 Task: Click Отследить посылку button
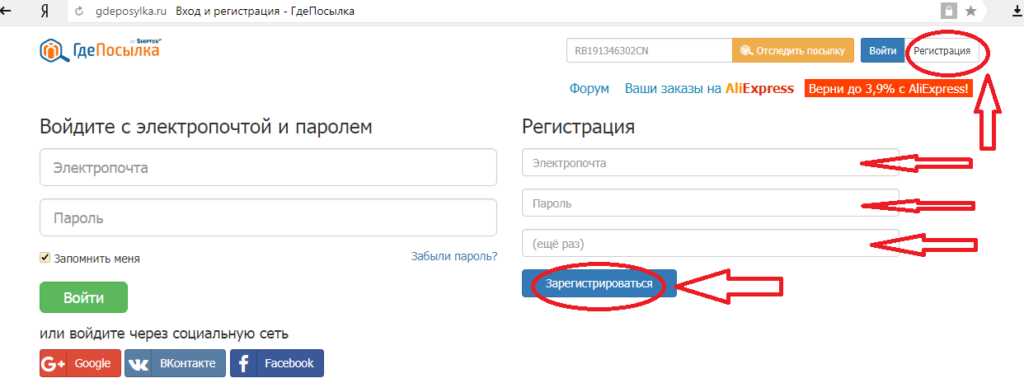793,50
